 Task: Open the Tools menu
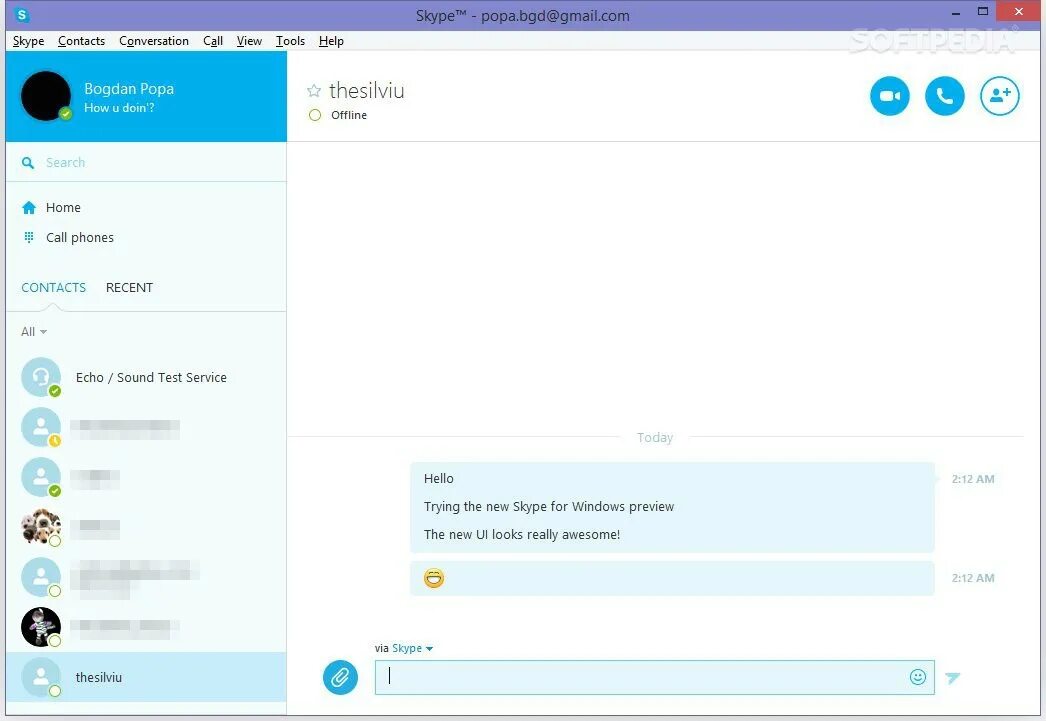(290, 41)
